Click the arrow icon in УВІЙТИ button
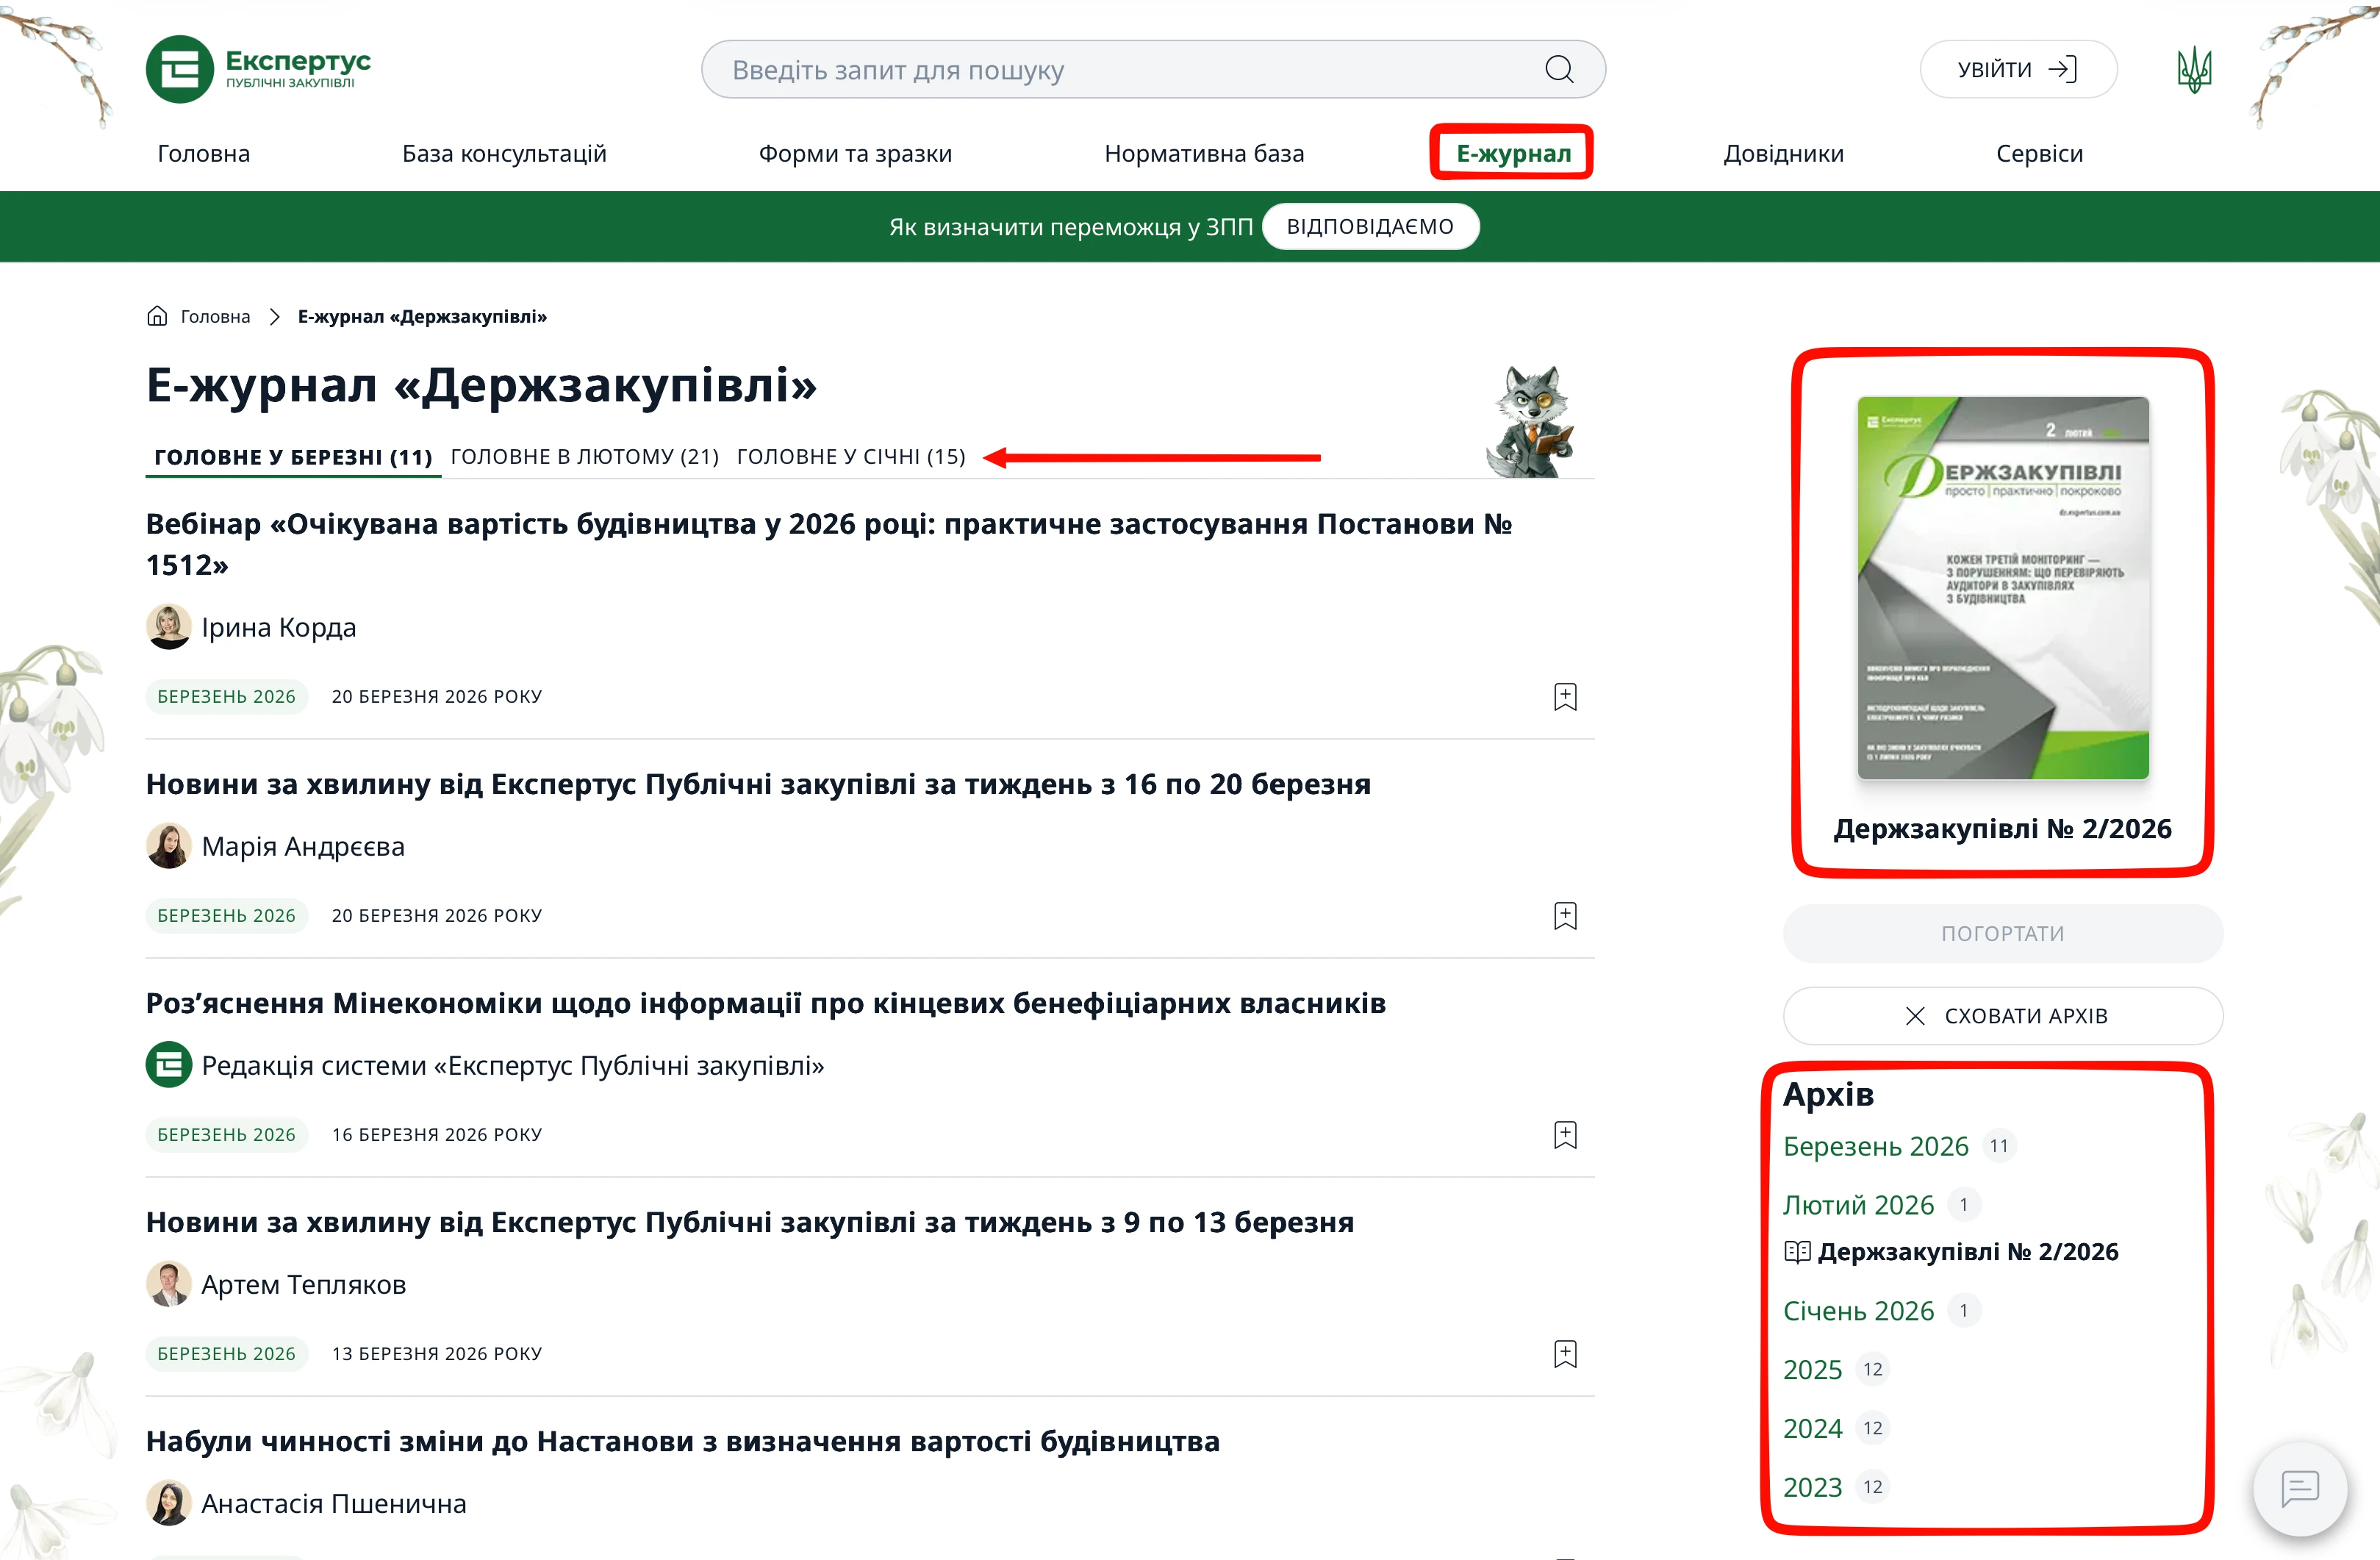 (2062, 69)
